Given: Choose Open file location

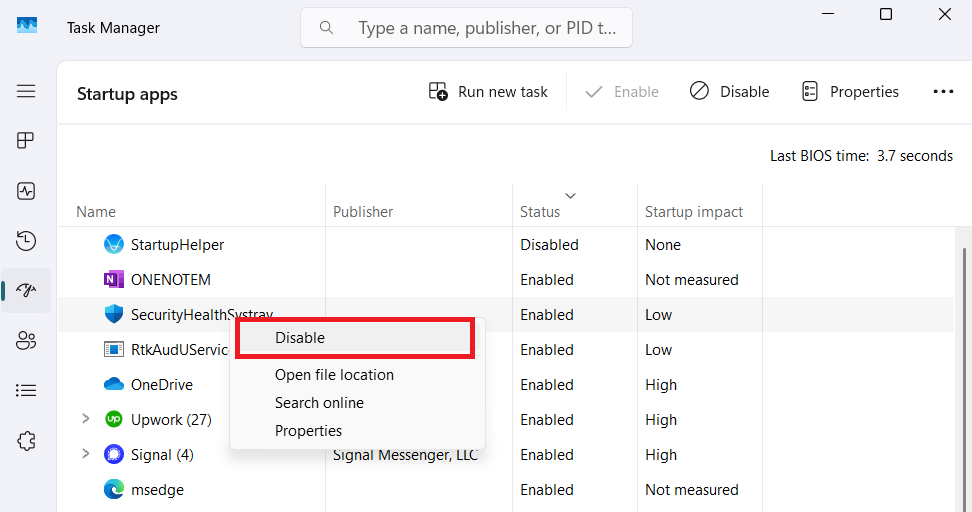Looking at the screenshot, I should click(334, 375).
